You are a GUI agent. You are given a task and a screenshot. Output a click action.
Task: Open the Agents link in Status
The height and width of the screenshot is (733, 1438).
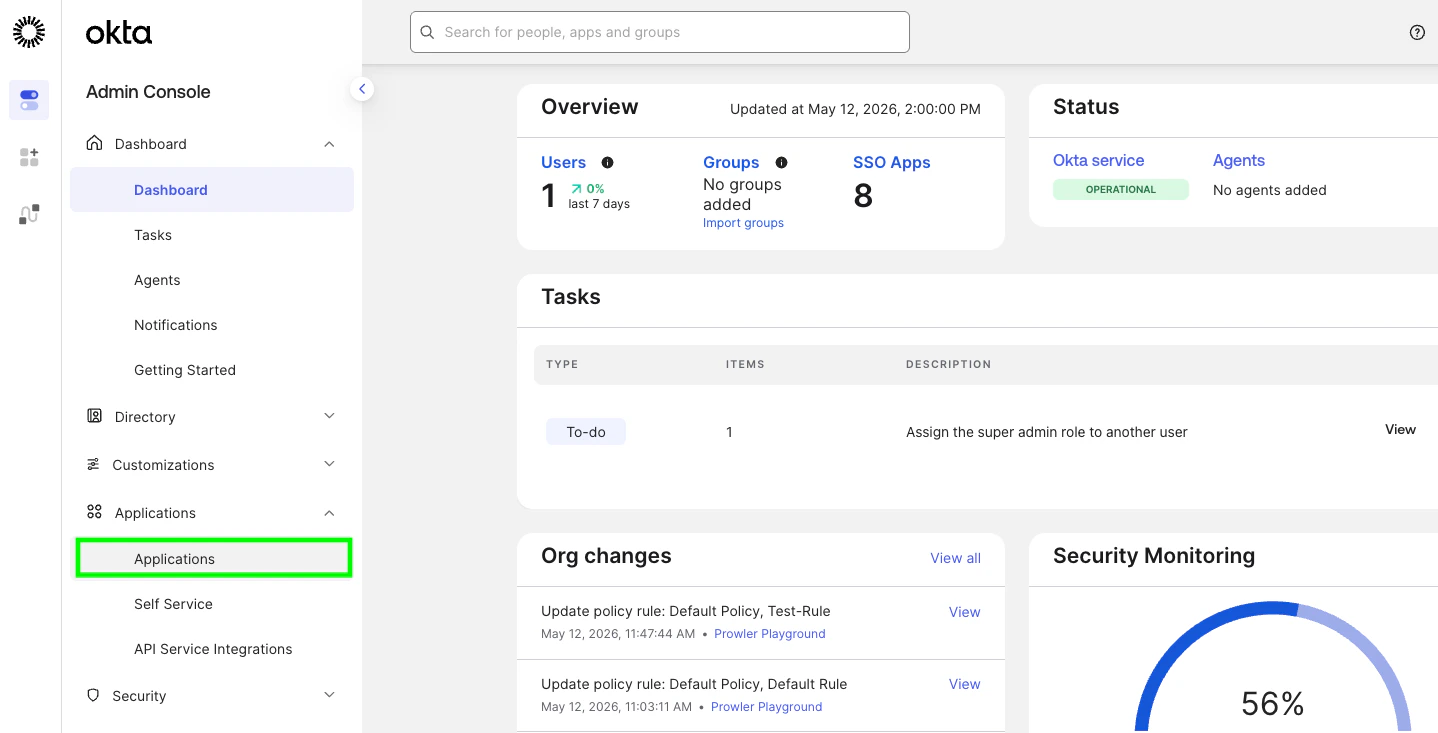pos(1239,160)
